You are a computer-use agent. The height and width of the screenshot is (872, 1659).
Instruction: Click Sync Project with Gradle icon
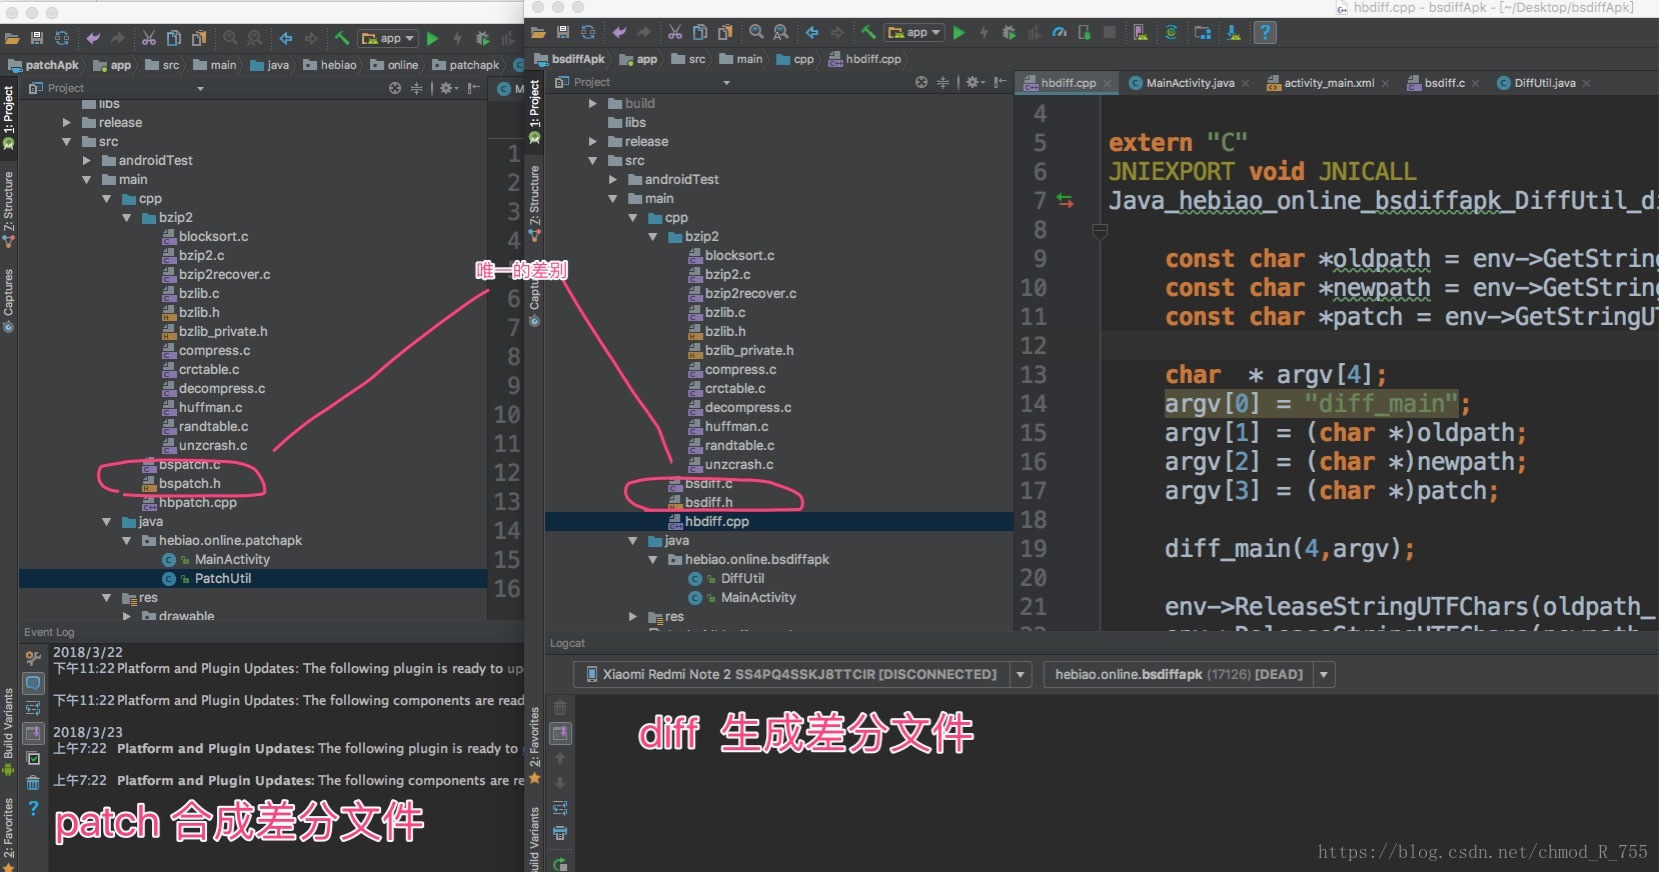pos(1171,33)
